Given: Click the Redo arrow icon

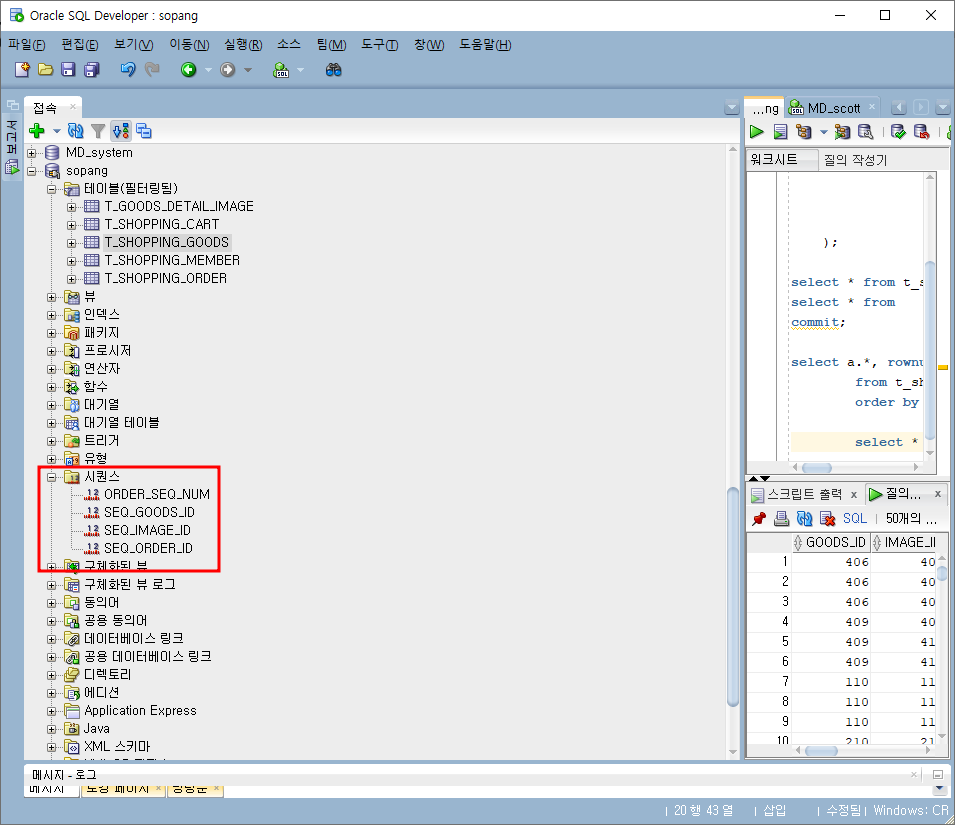Looking at the screenshot, I should [x=152, y=70].
